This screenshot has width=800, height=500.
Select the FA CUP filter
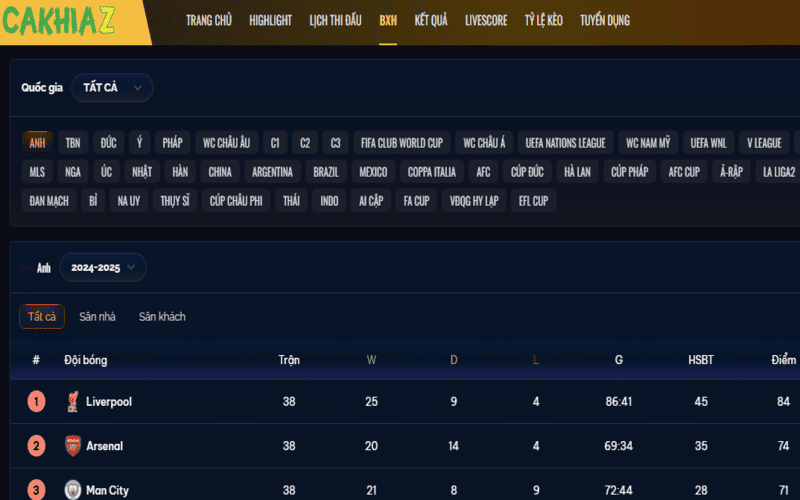tap(416, 201)
